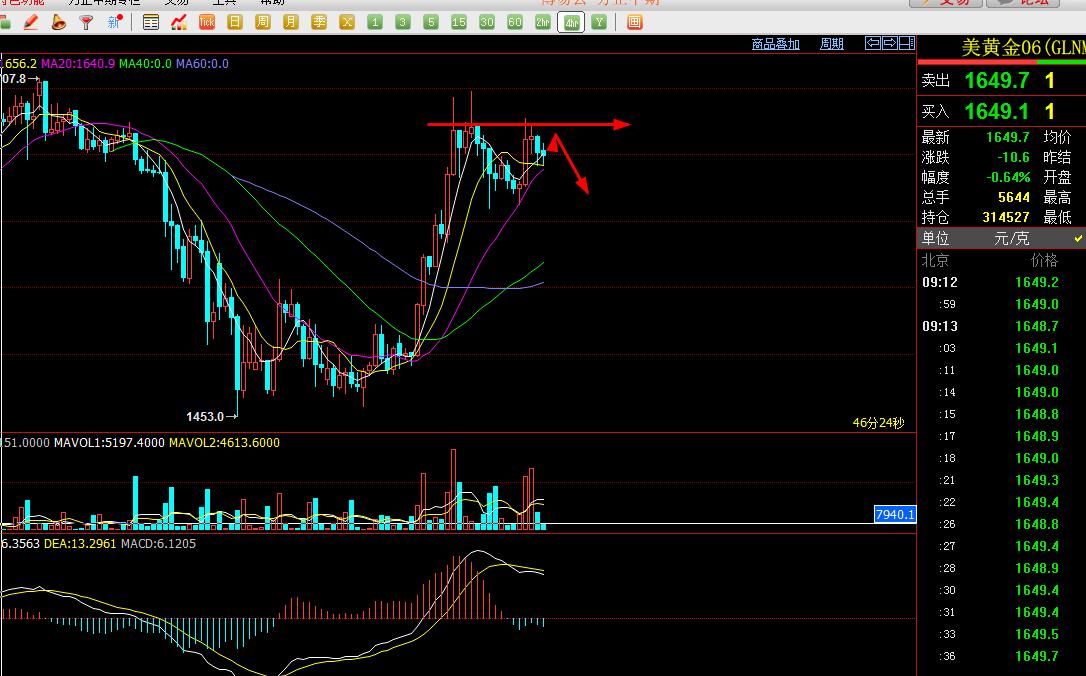This screenshot has width=1086, height=676.
Task: Open the 商品叠加 overlay link
Action: click(x=776, y=44)
